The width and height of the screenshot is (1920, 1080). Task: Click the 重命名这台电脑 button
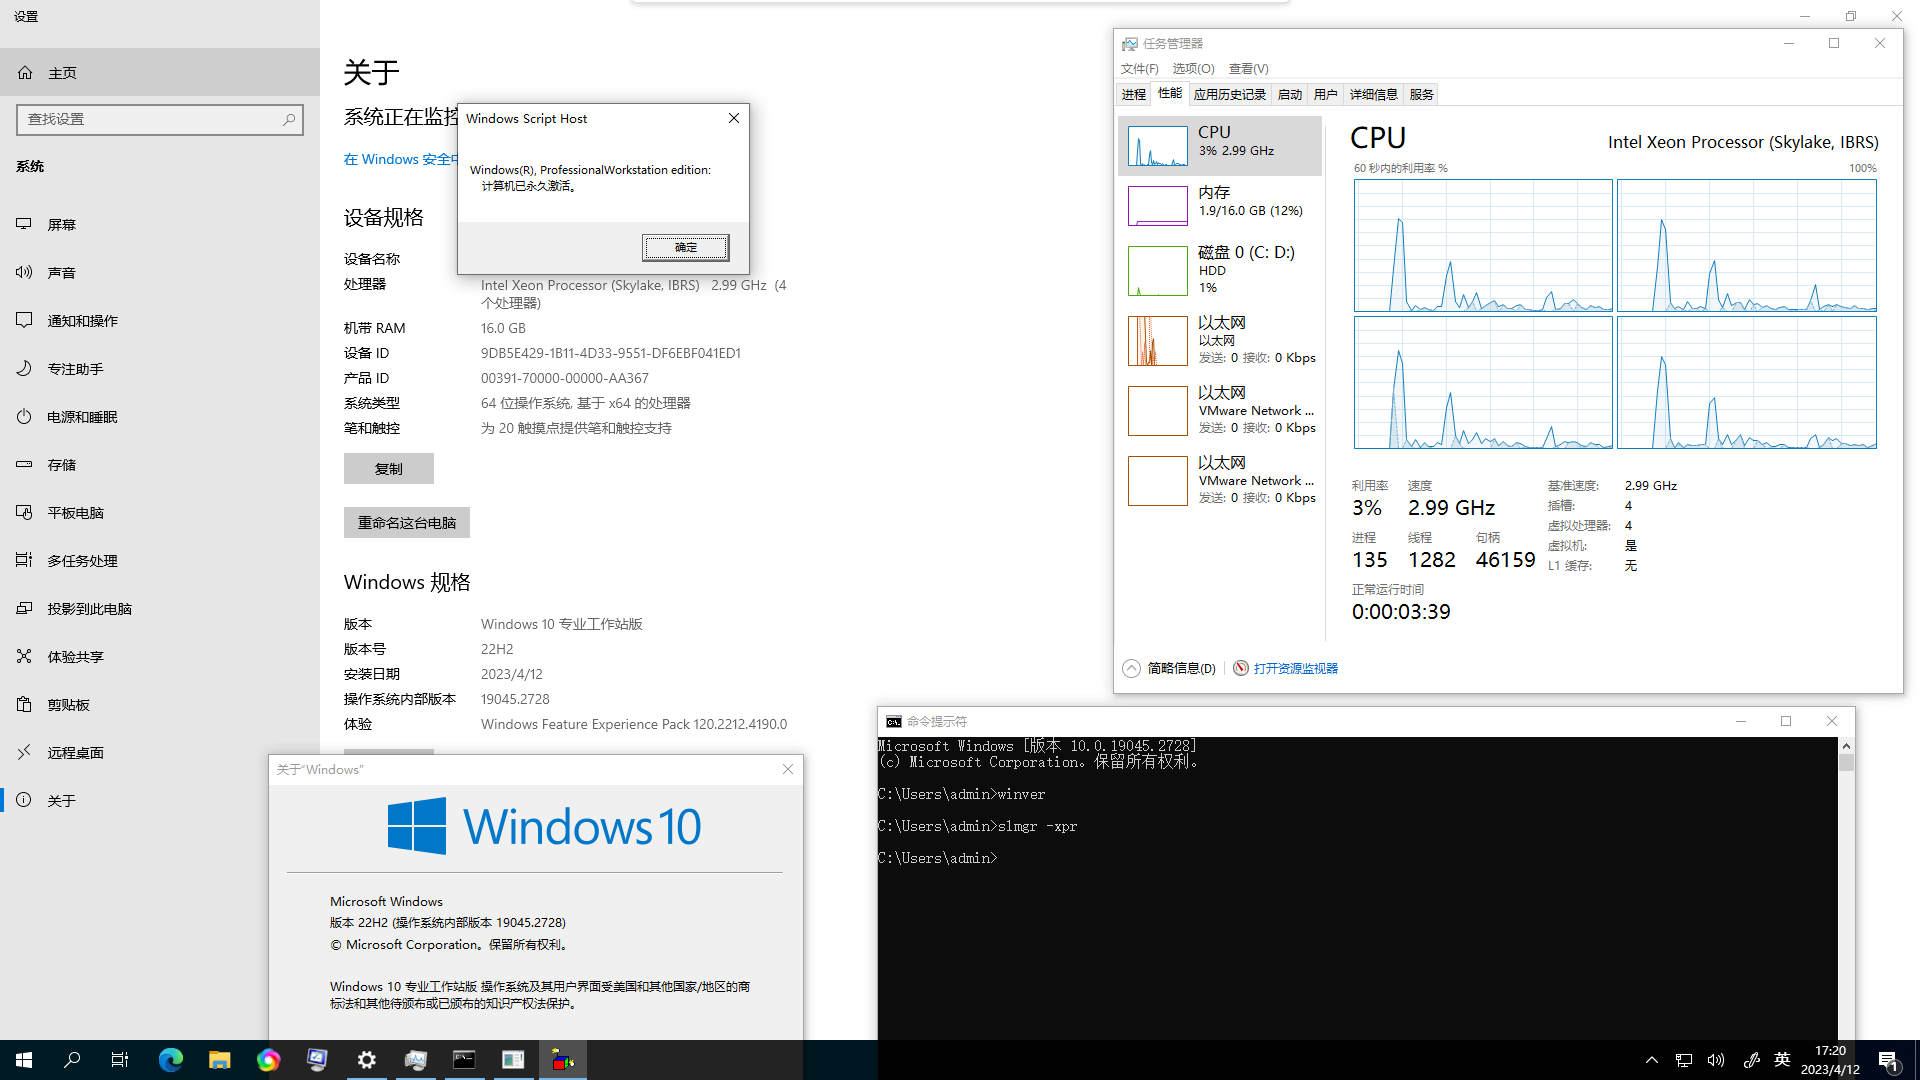tap(407, 523)
